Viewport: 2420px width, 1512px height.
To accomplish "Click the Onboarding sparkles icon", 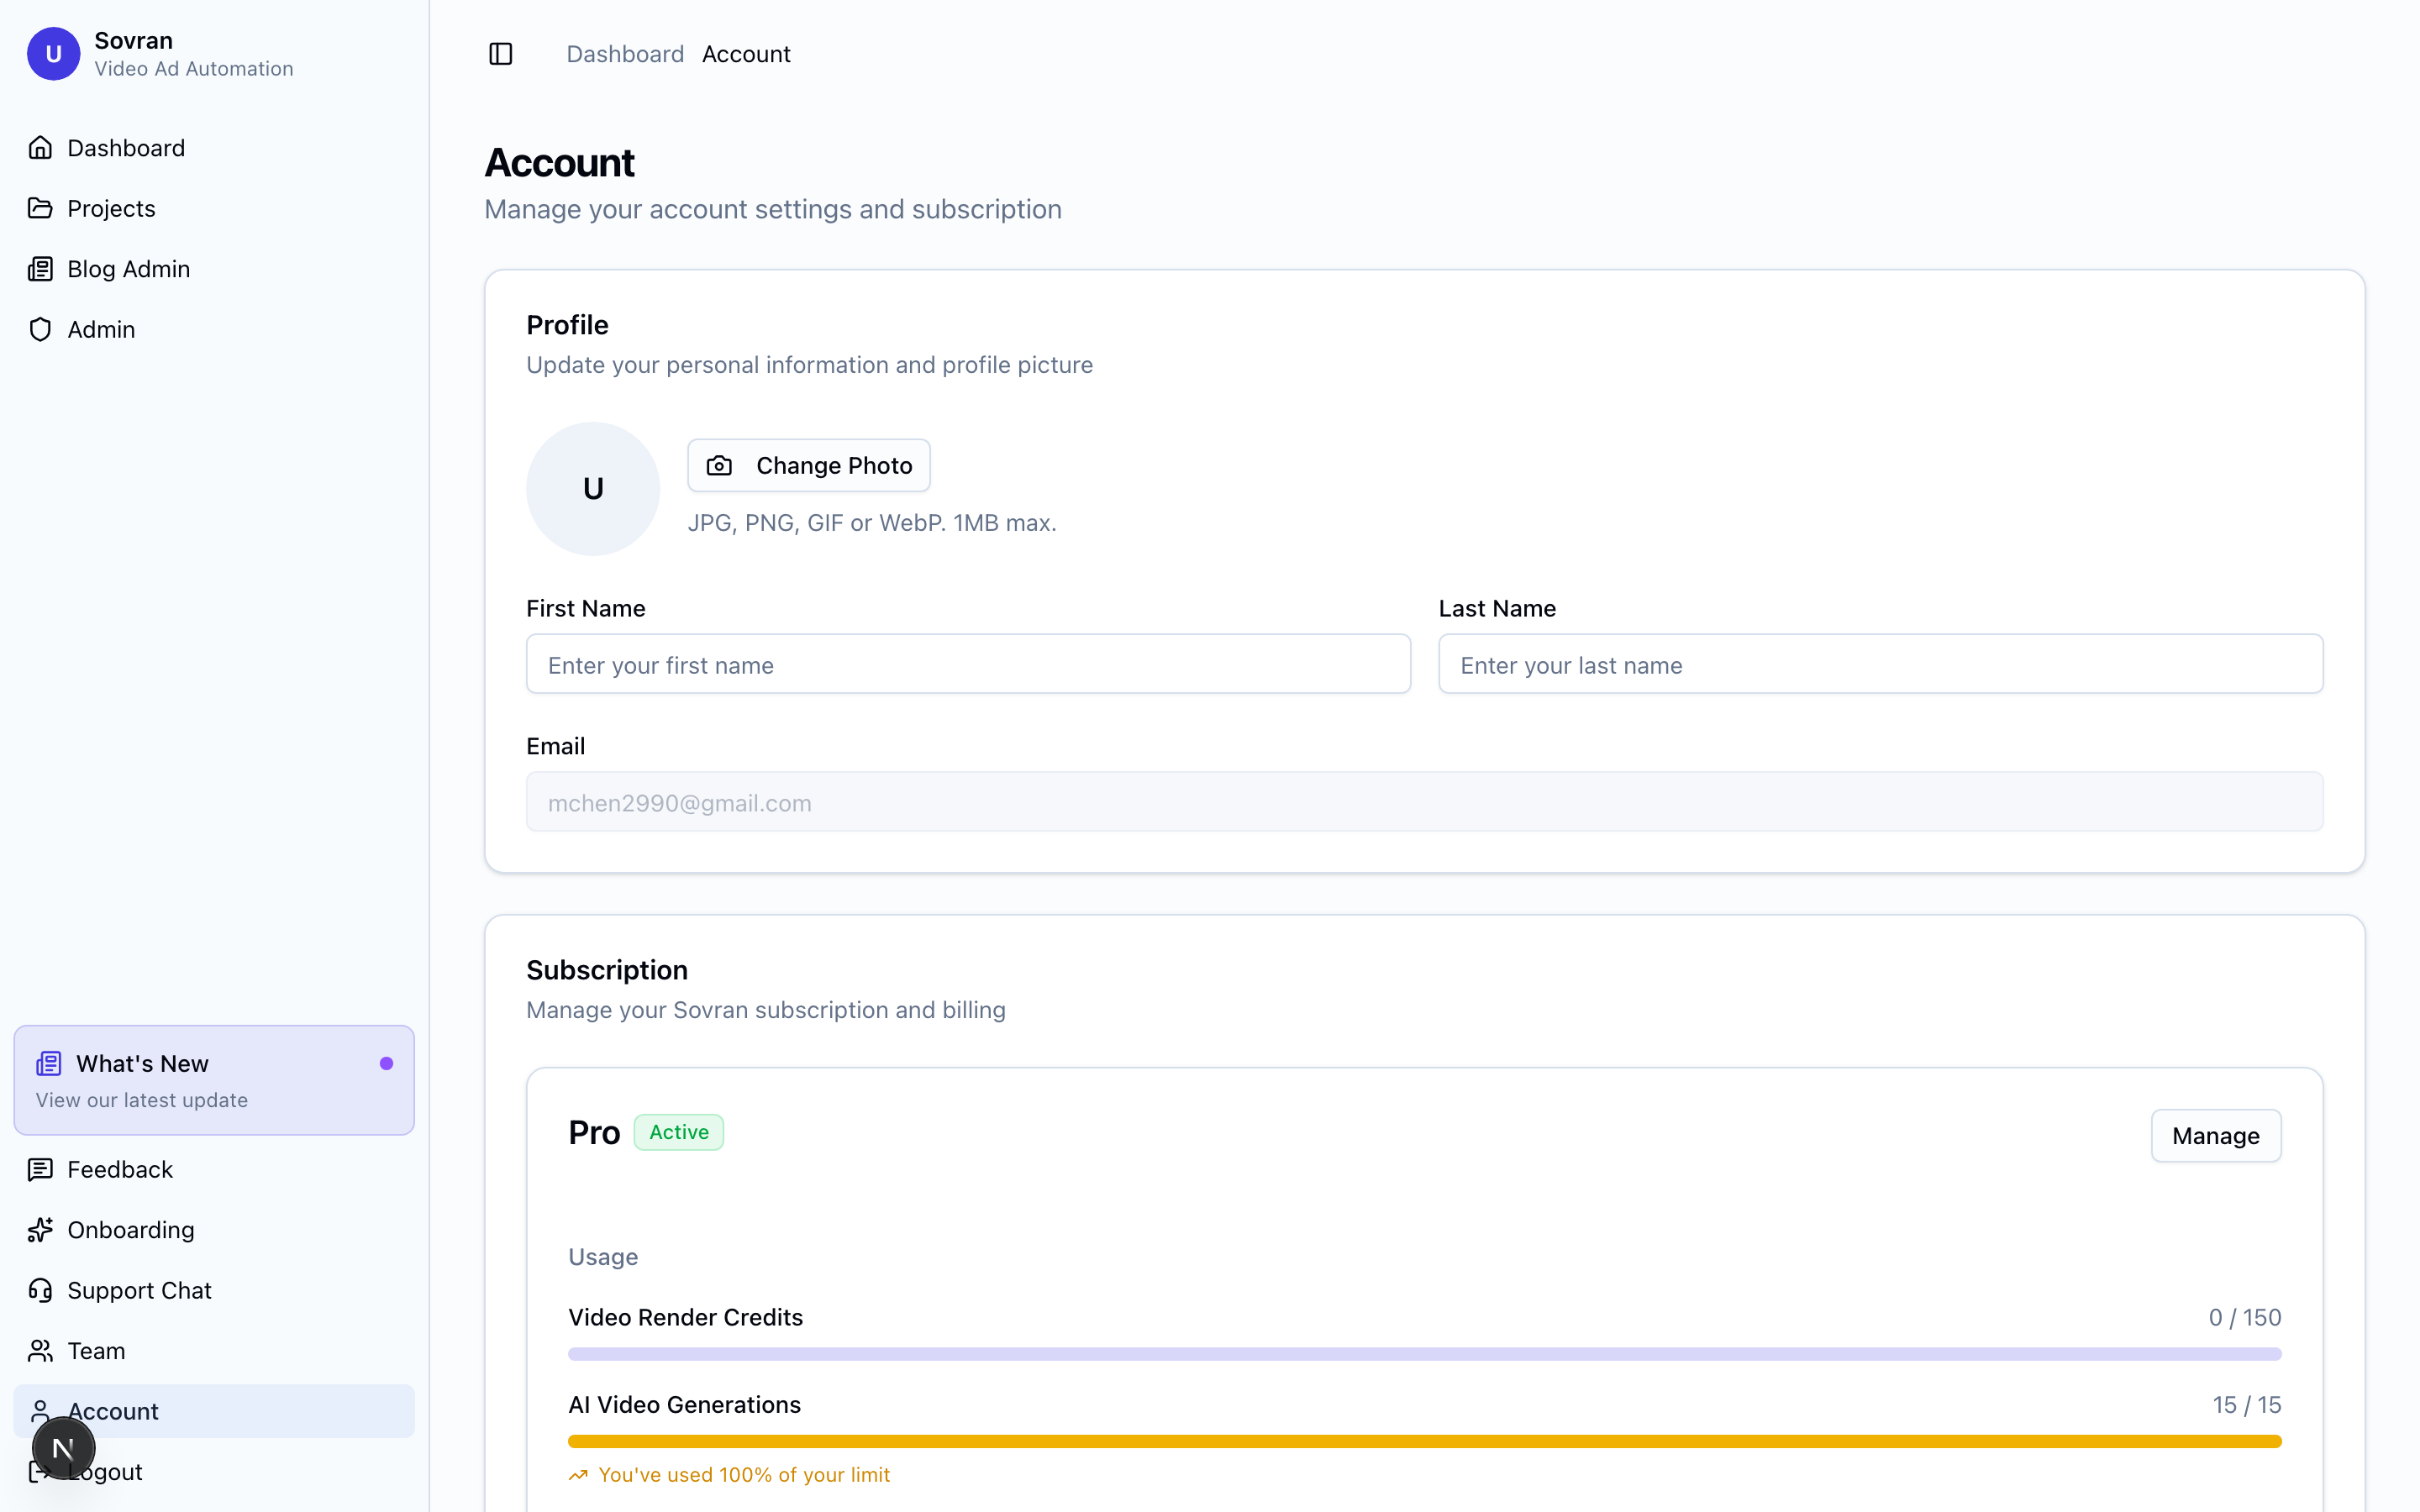I will coord(40,1230).
